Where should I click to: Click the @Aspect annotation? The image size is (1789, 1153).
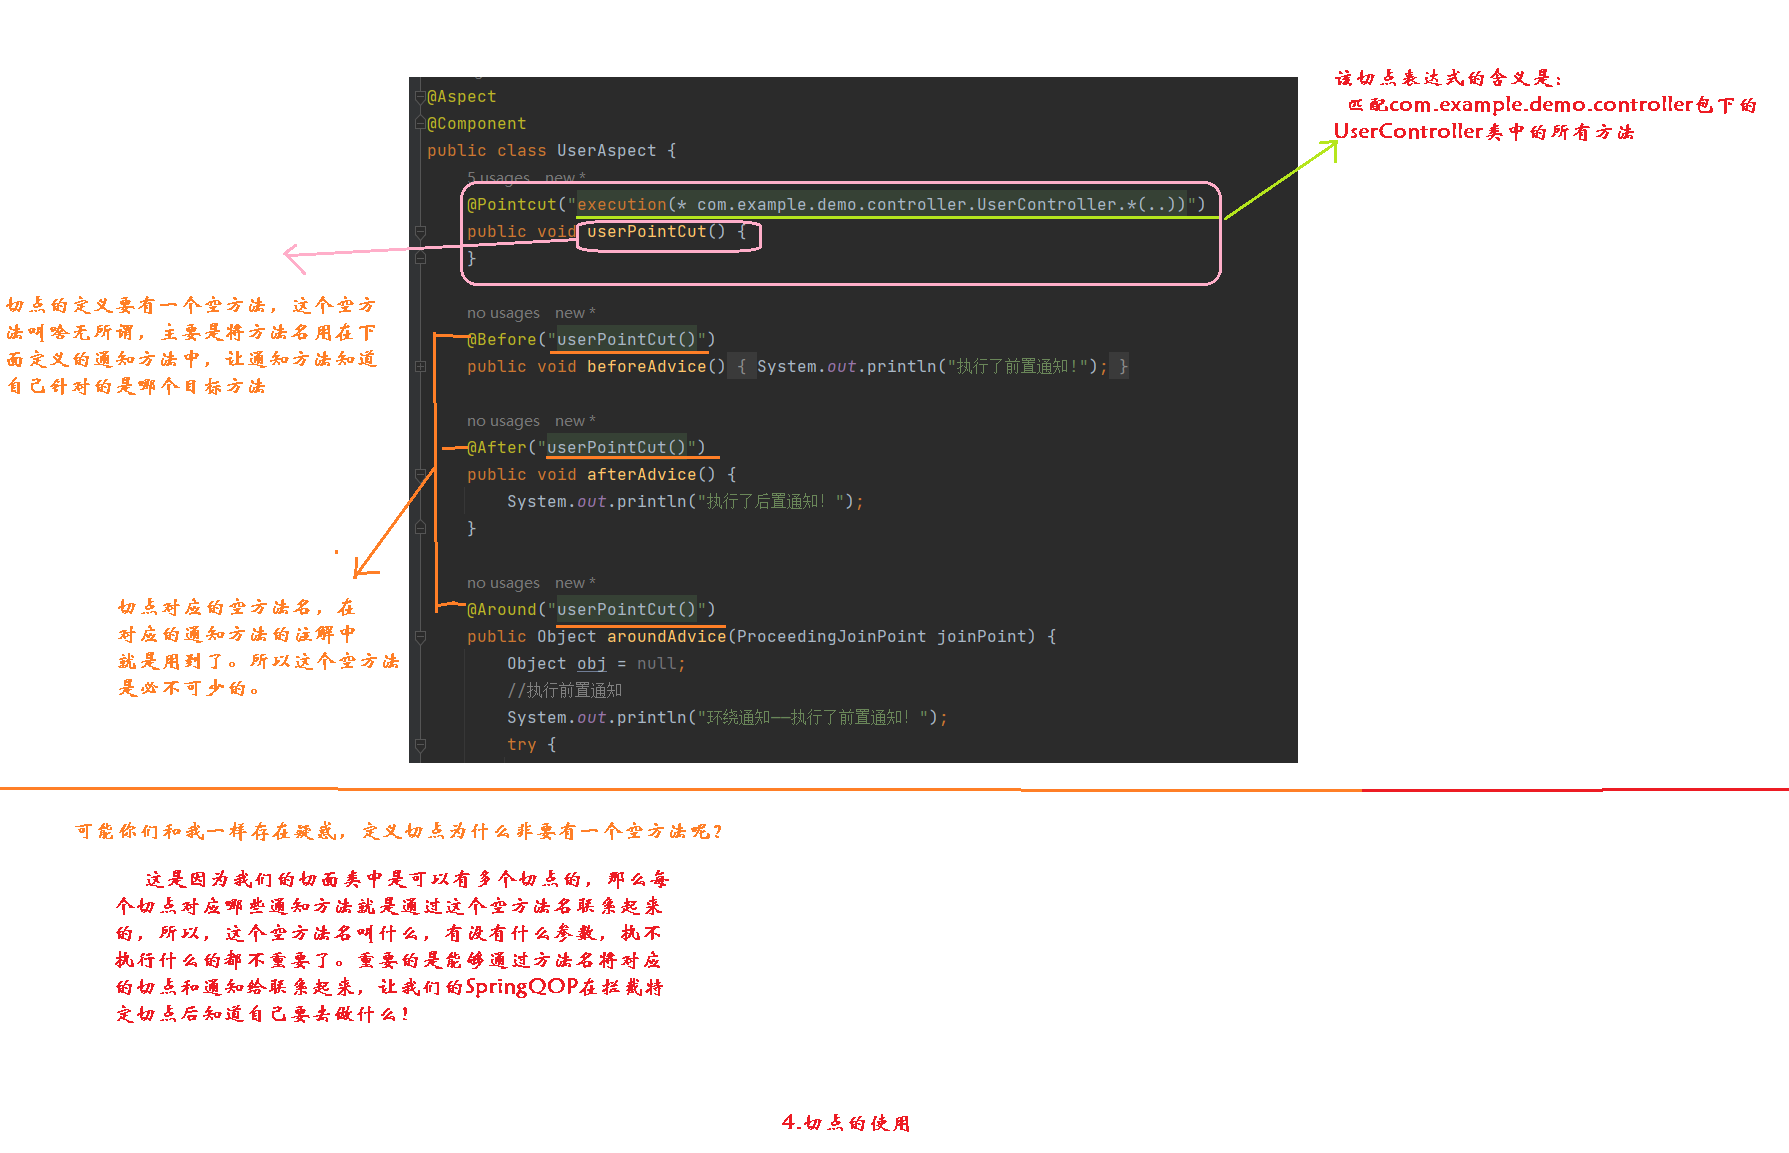tap(462, 97)
